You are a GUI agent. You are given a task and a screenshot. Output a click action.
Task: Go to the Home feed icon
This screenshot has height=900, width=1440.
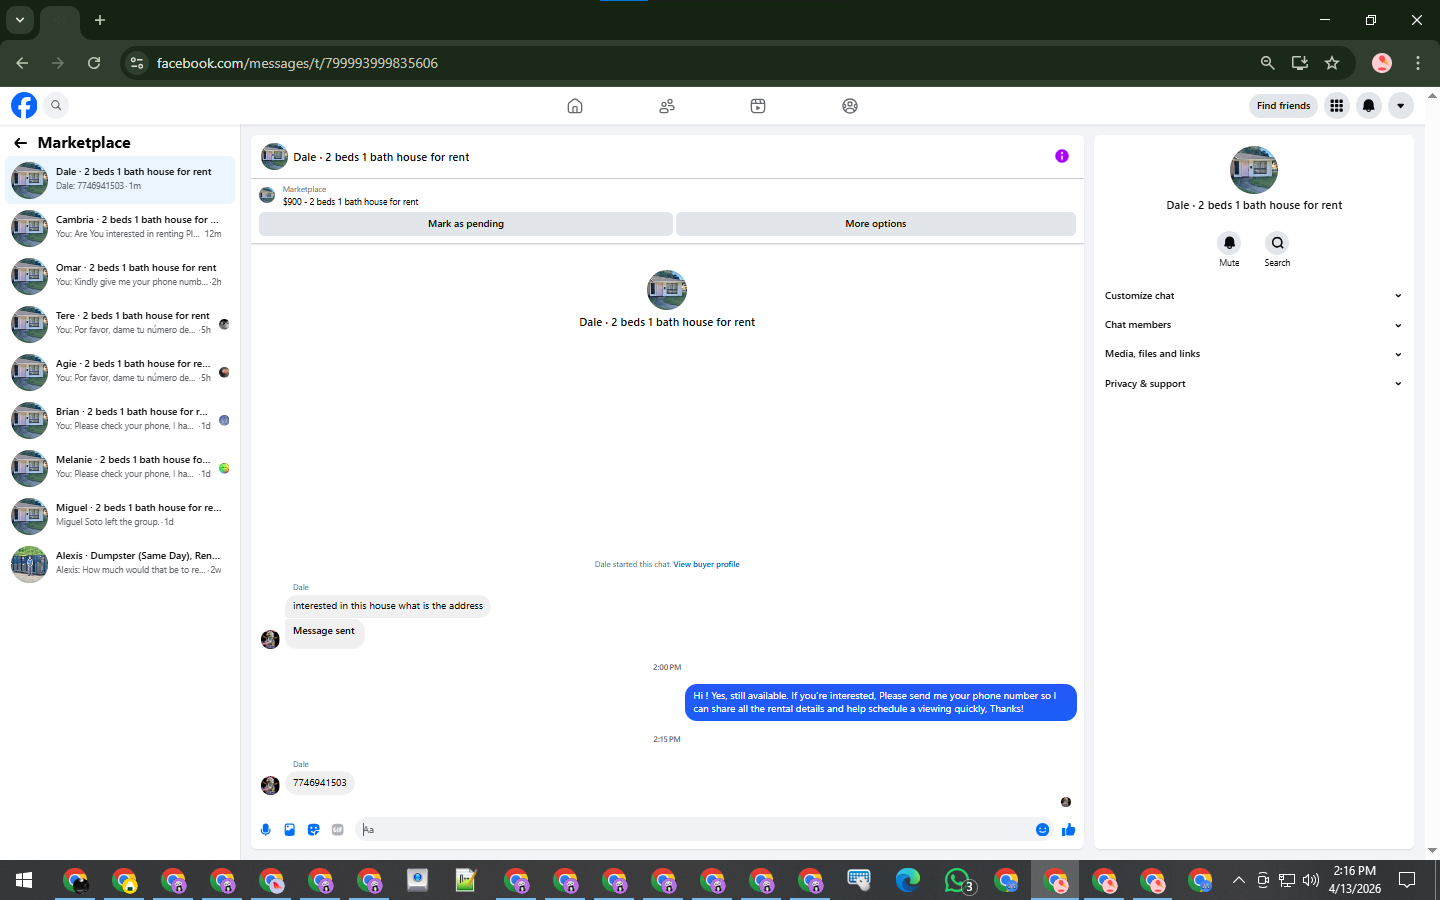[x=575, y=106]
